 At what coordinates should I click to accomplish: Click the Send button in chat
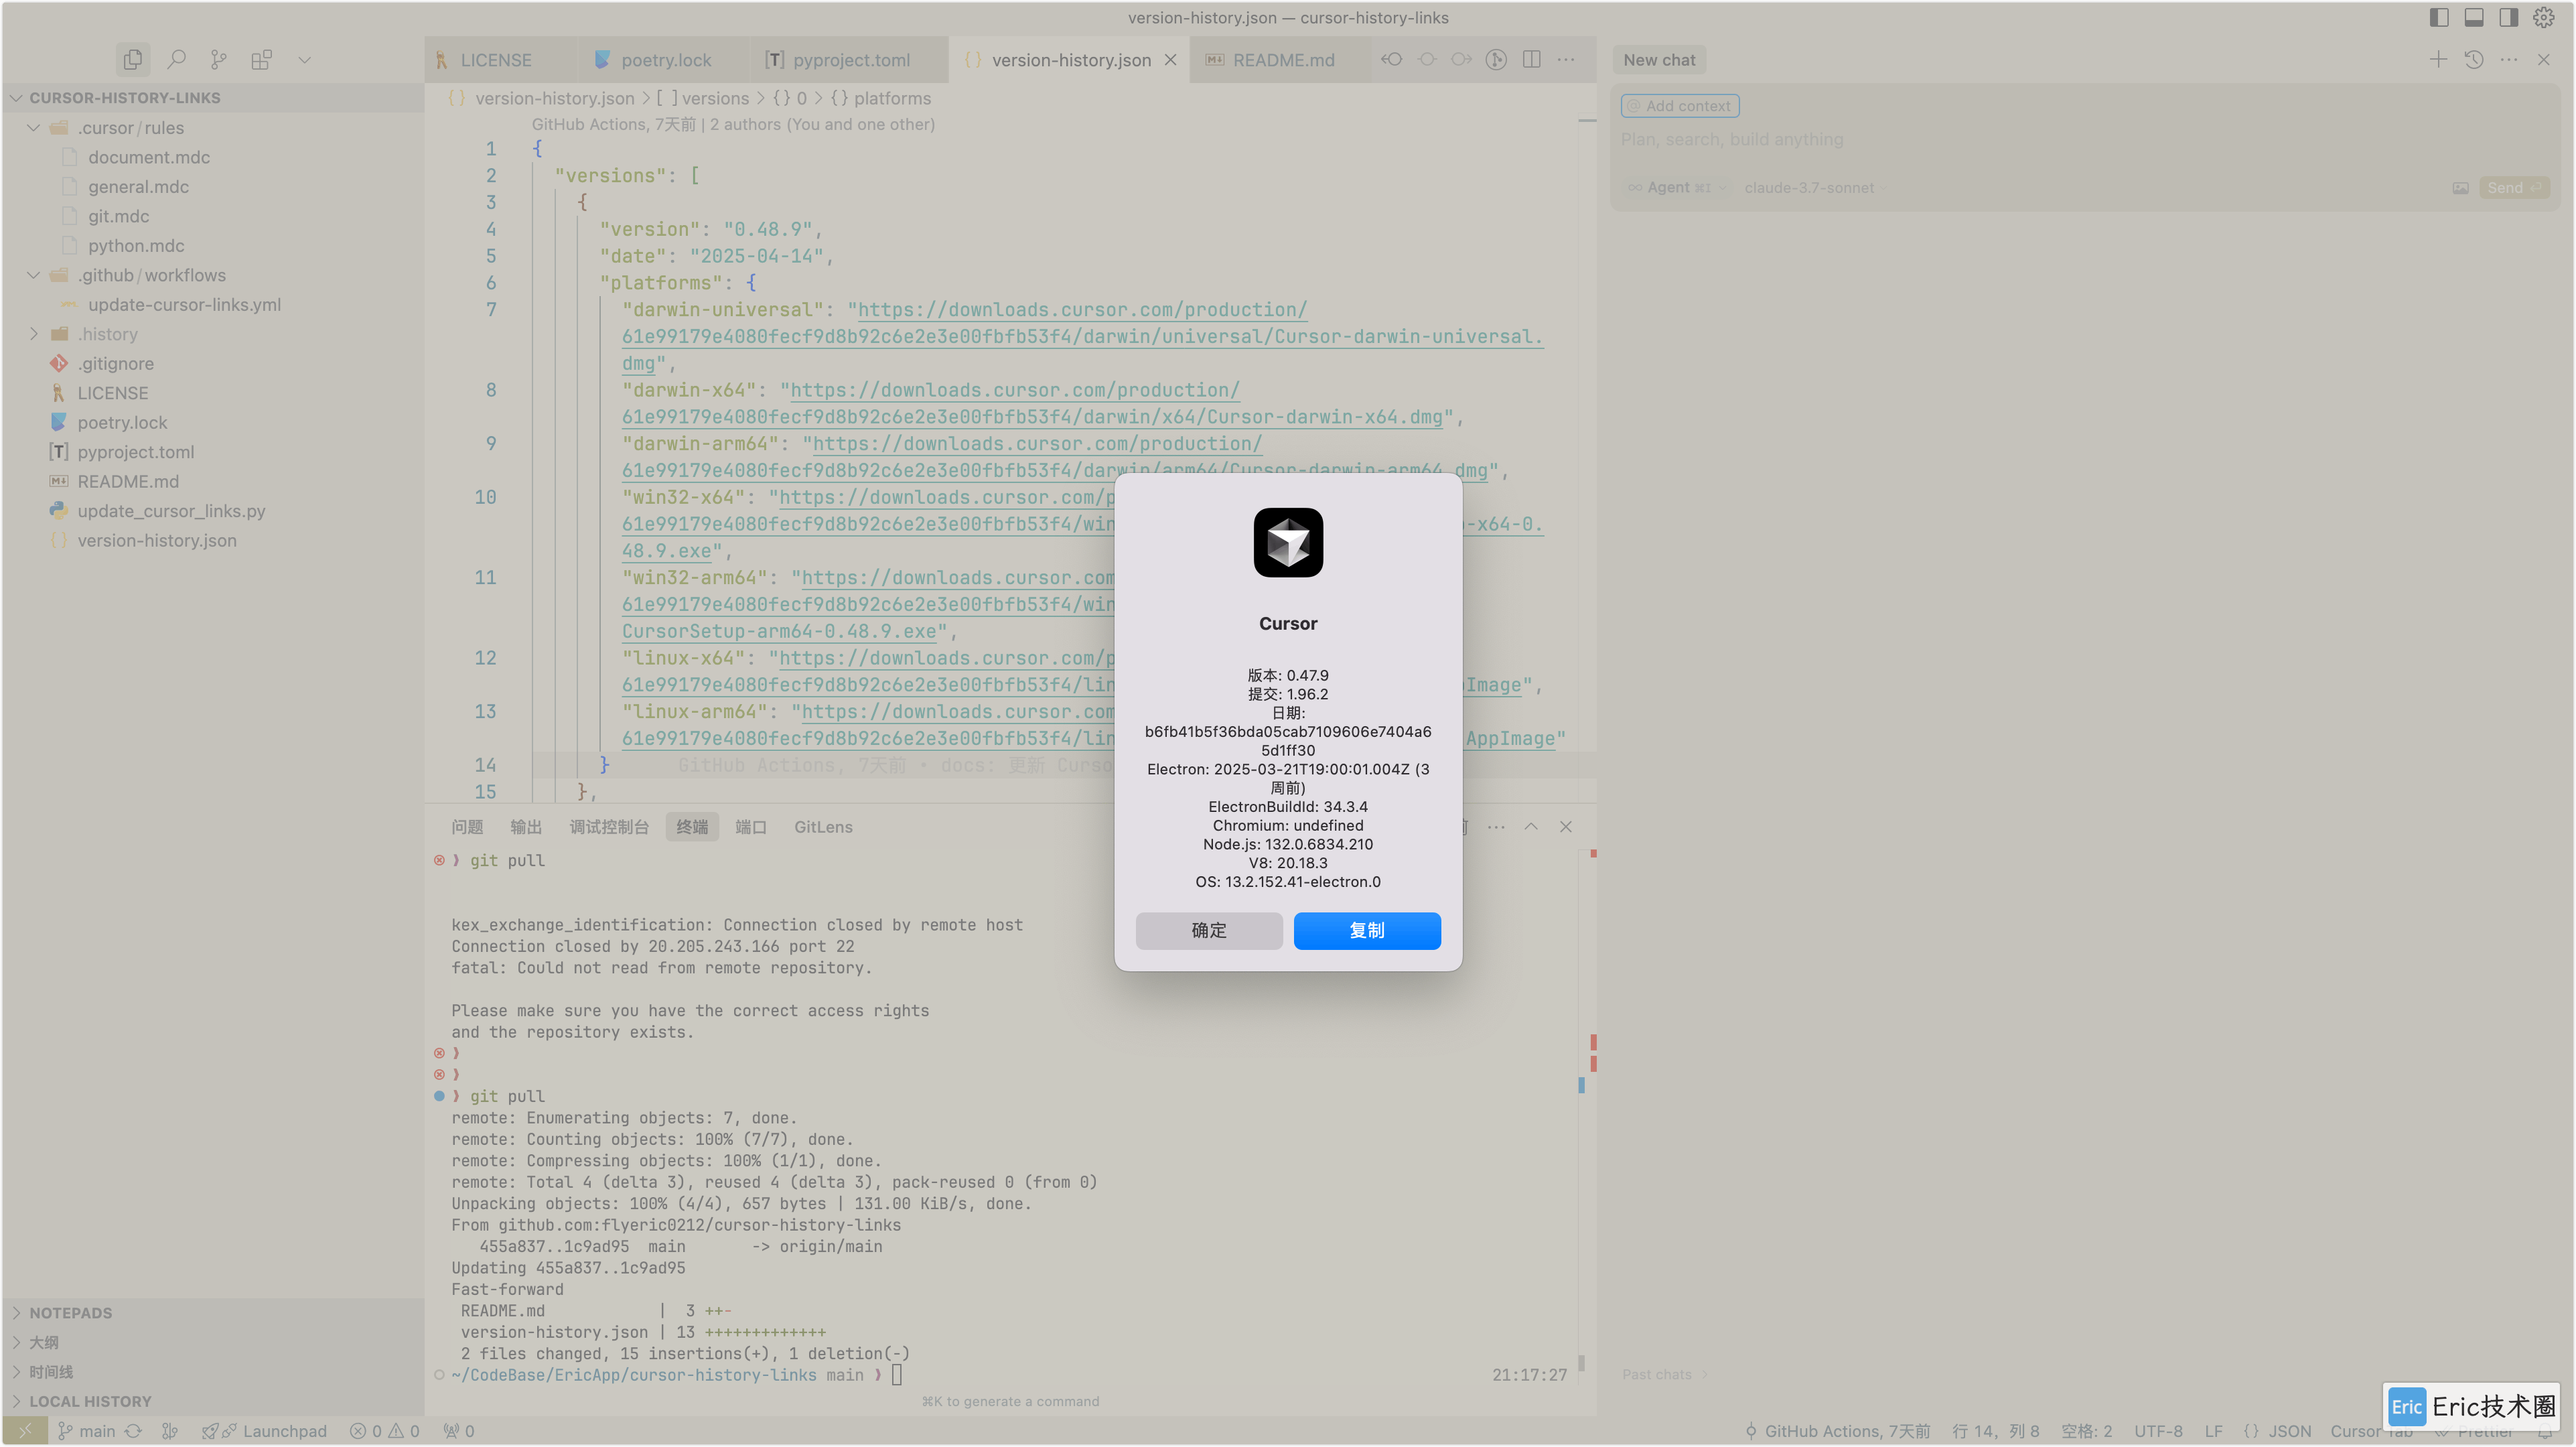[2514, 188]
